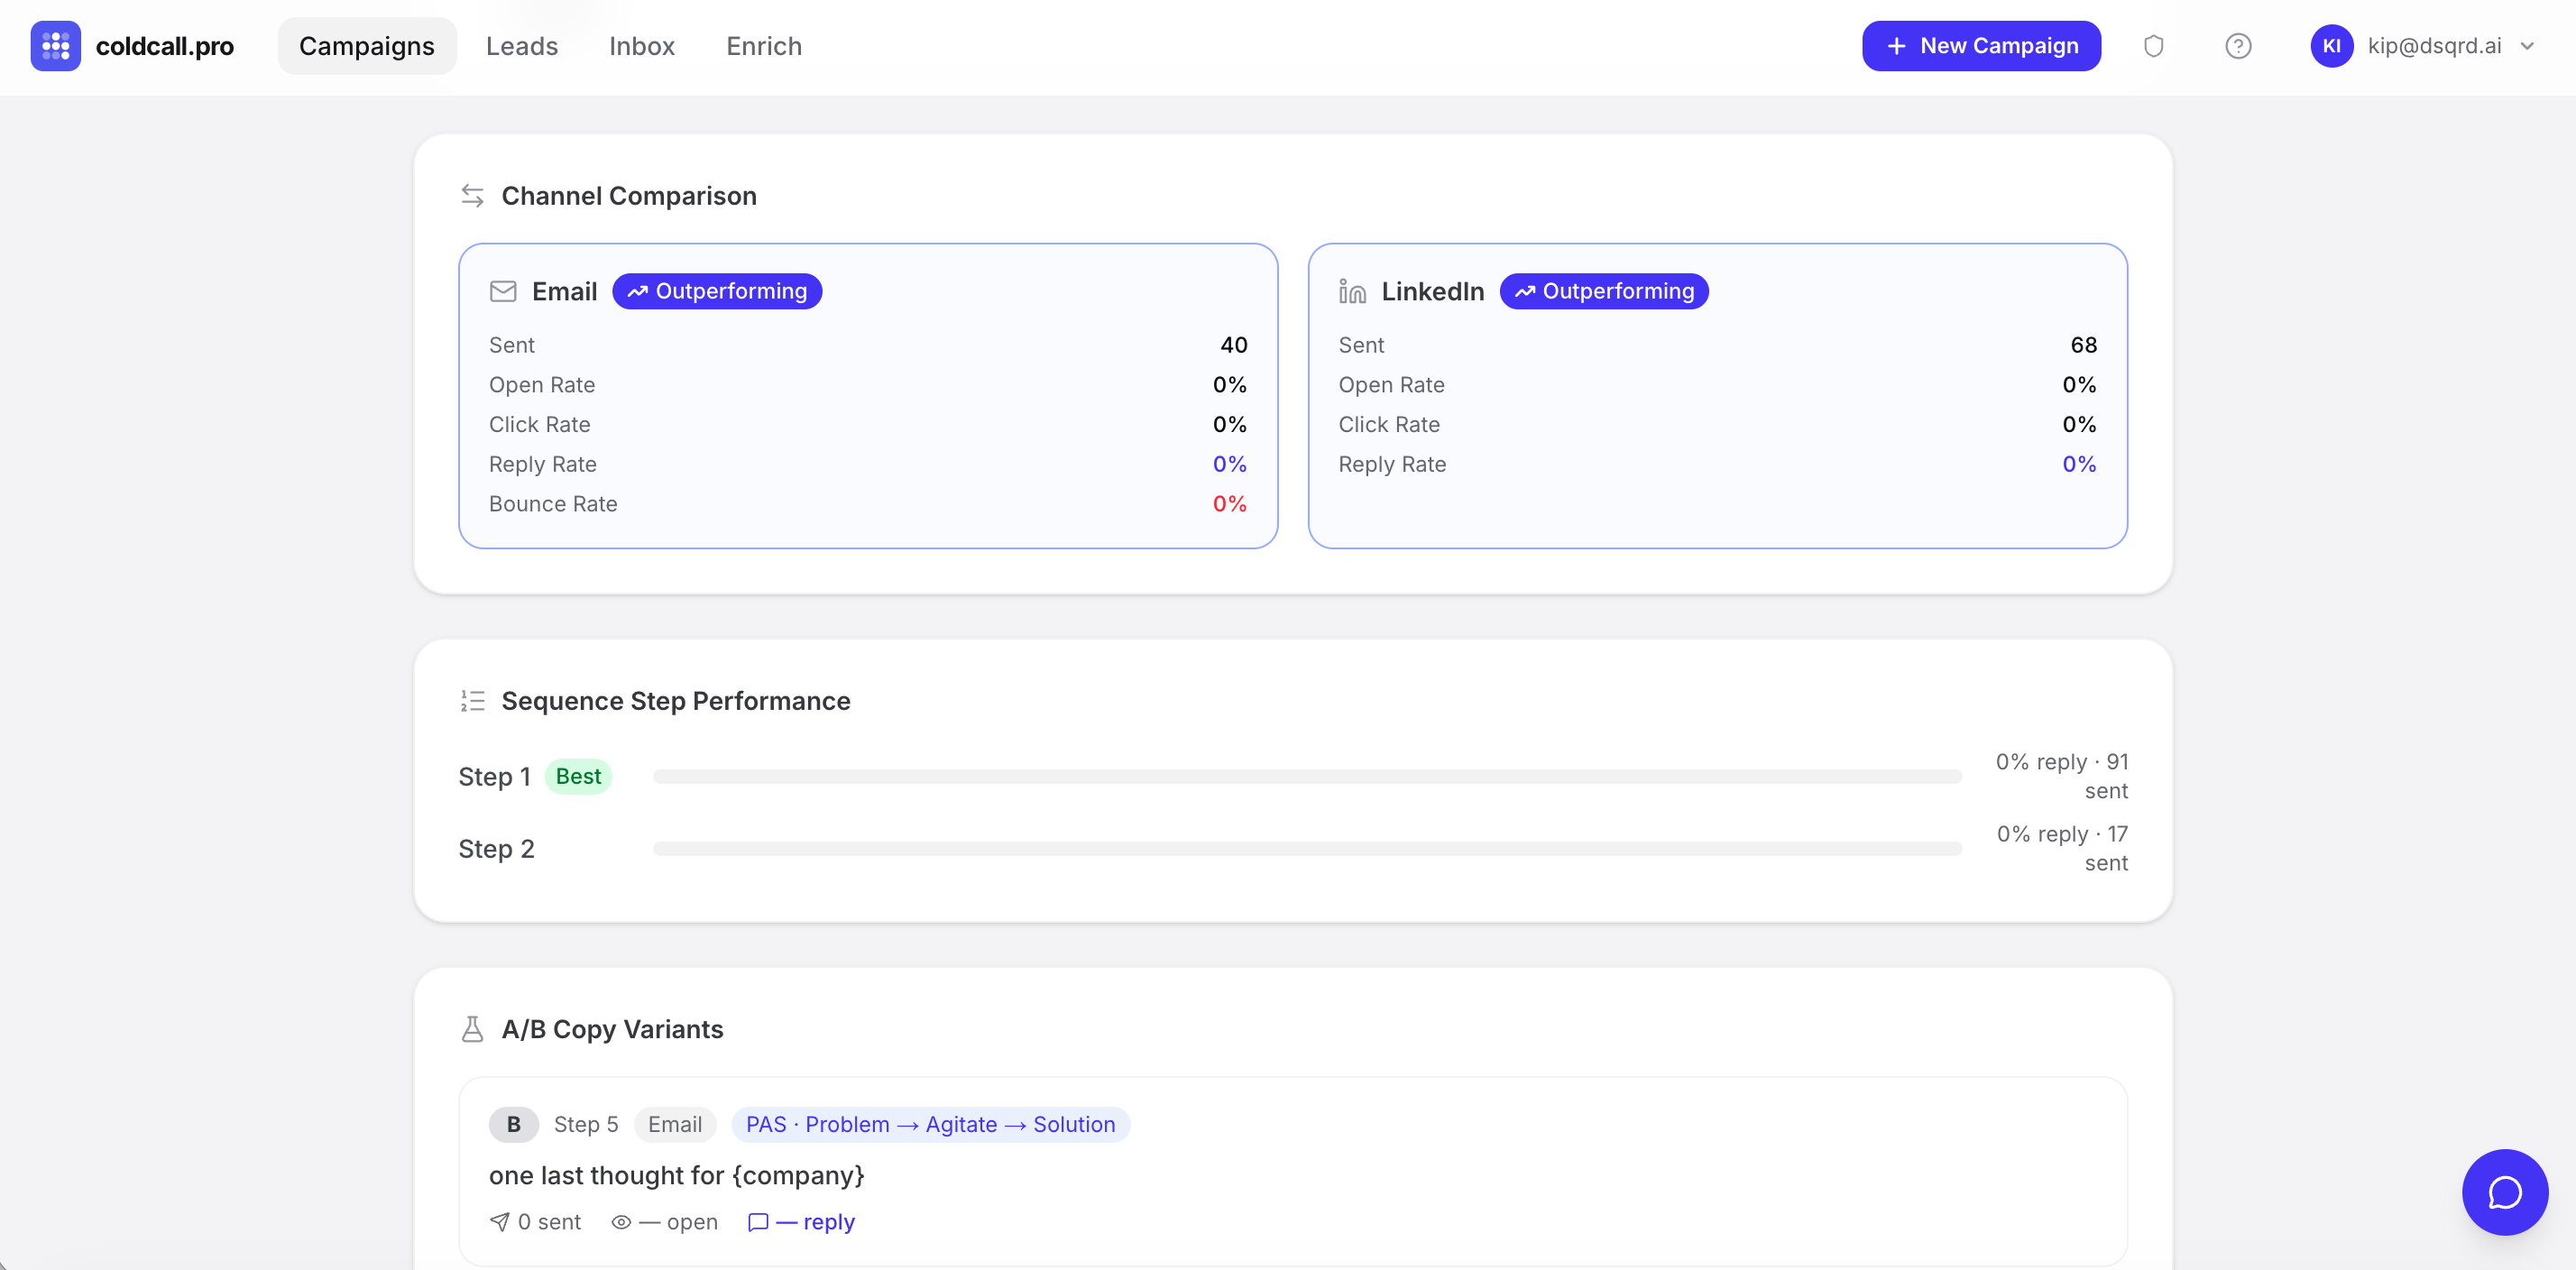Viewport: 2576px width, 1270px height.
Task: Go to the Enrich tab
Action: 763,46
